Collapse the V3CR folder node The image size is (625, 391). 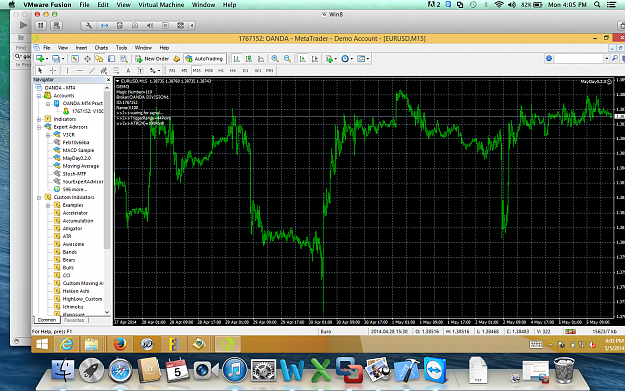coord(48,135)
